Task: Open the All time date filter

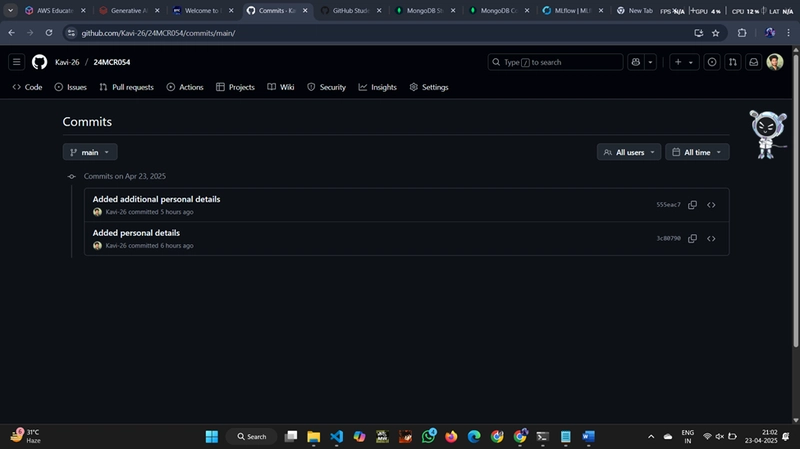Action: pos(697,152)
